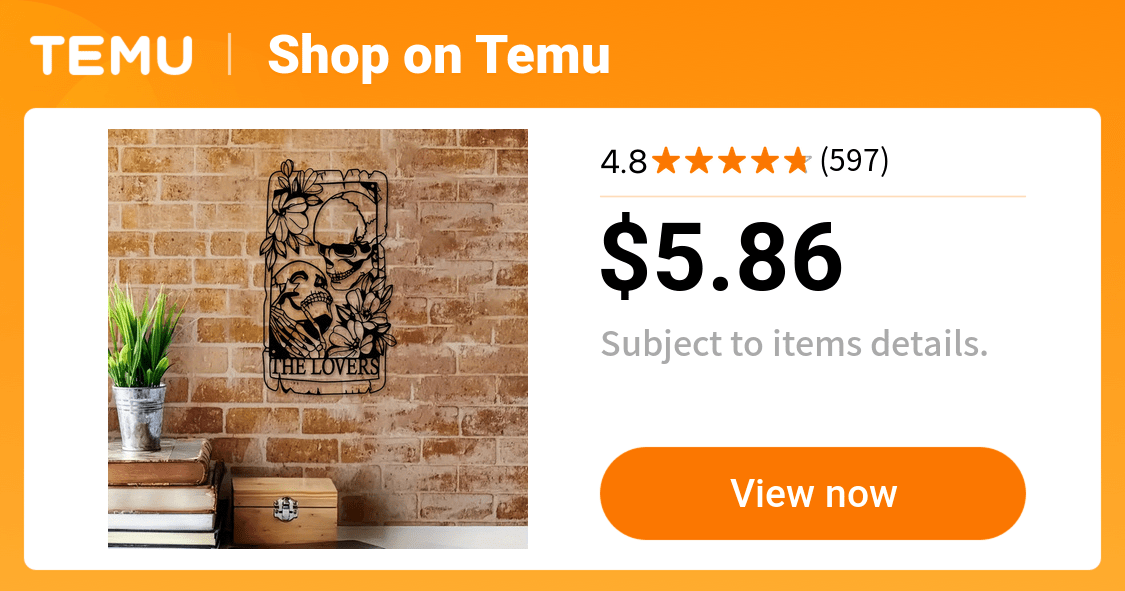Click the $5.86 price
This screenshot has width=1125, height=591.
(721, 257)
